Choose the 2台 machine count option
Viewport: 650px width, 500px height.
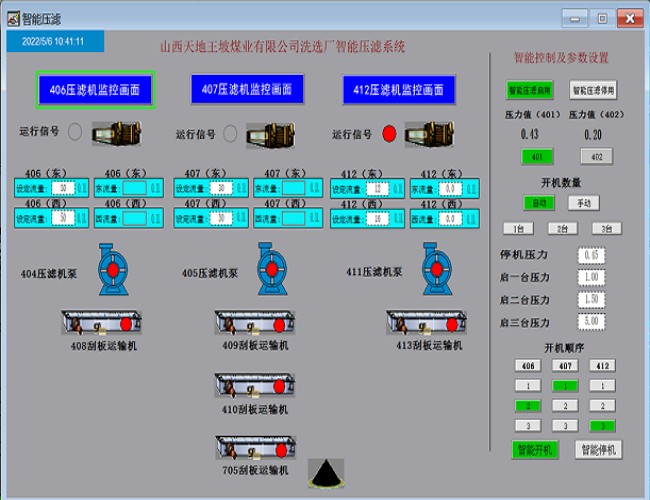click(563, 228)
